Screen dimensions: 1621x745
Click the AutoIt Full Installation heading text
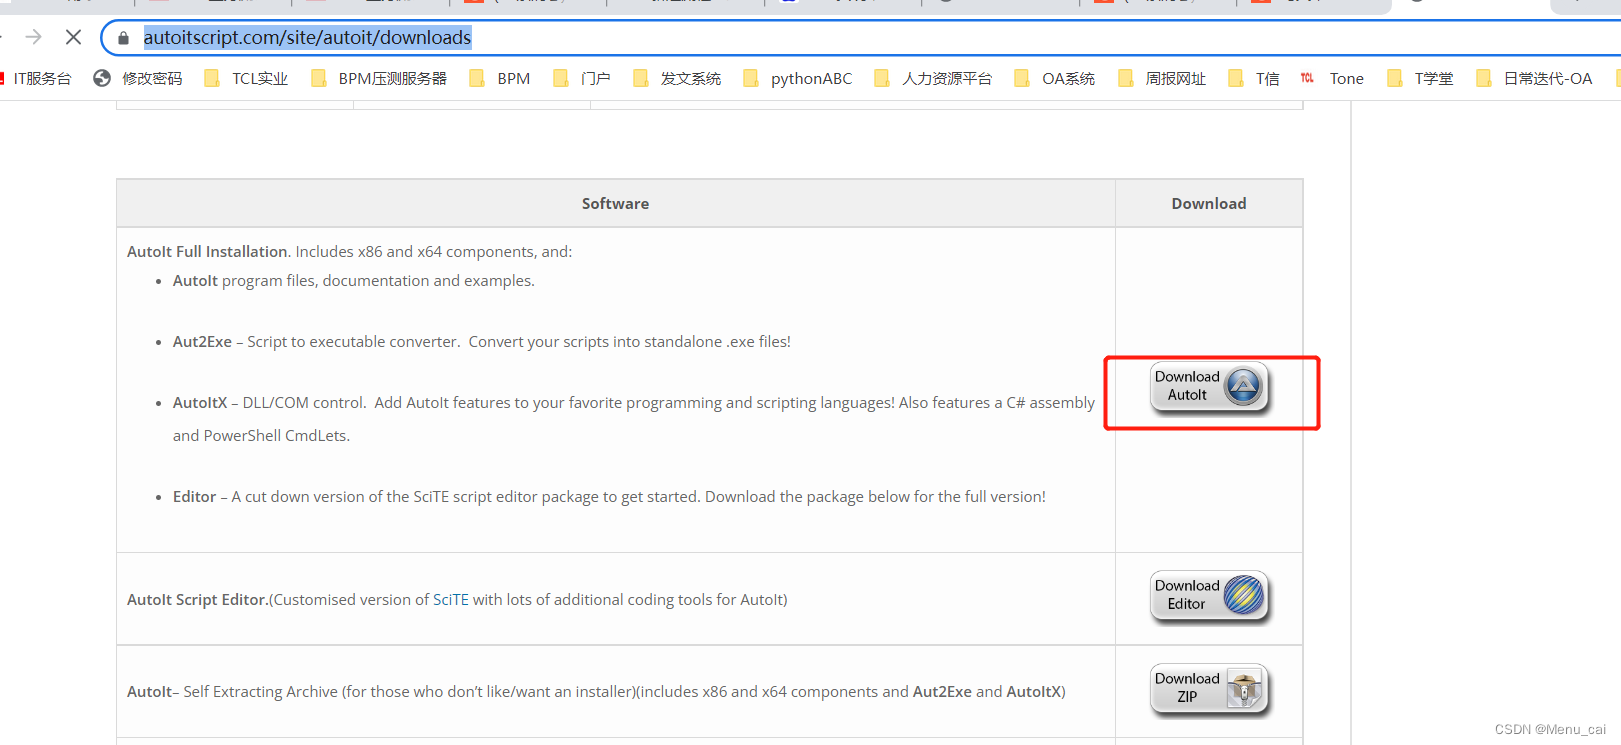click(x=207, y=252)
